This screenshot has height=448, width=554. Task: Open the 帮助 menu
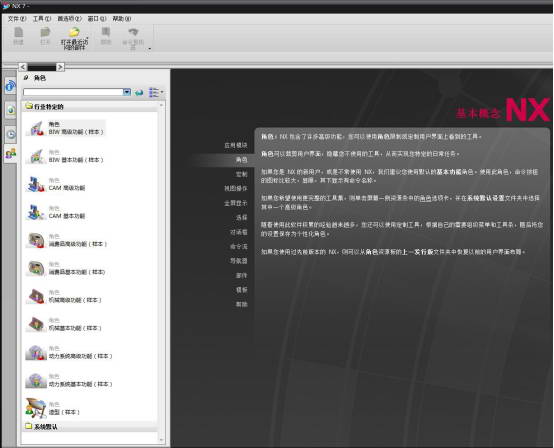click(x=122, y=19)
